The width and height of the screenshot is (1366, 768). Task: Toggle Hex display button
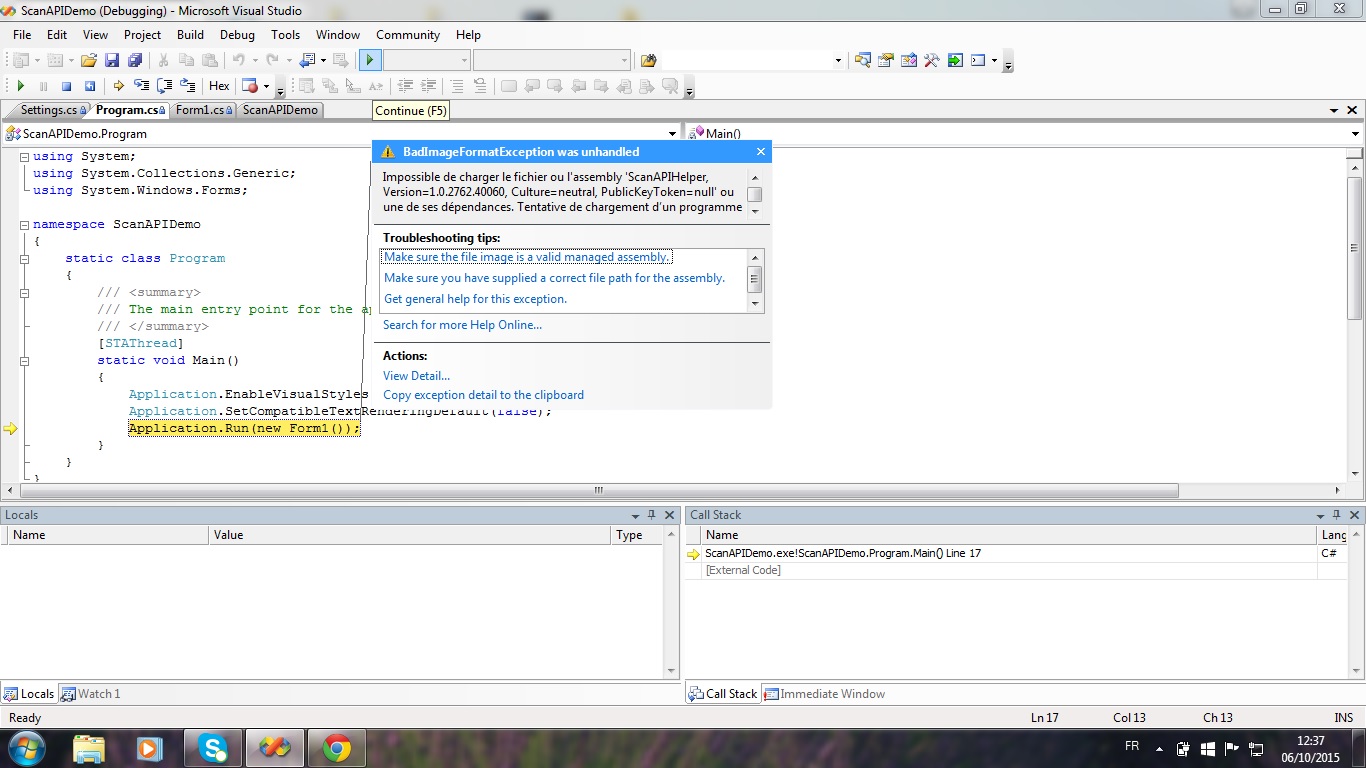[219, 86]
